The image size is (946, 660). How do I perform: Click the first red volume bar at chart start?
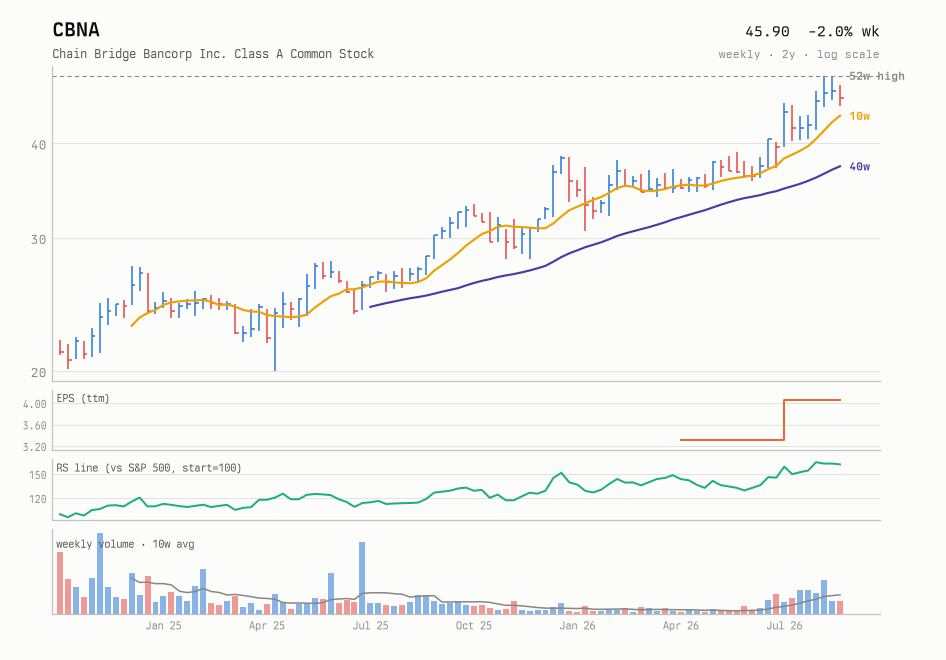pyautogui.click(x=60, y=583)
